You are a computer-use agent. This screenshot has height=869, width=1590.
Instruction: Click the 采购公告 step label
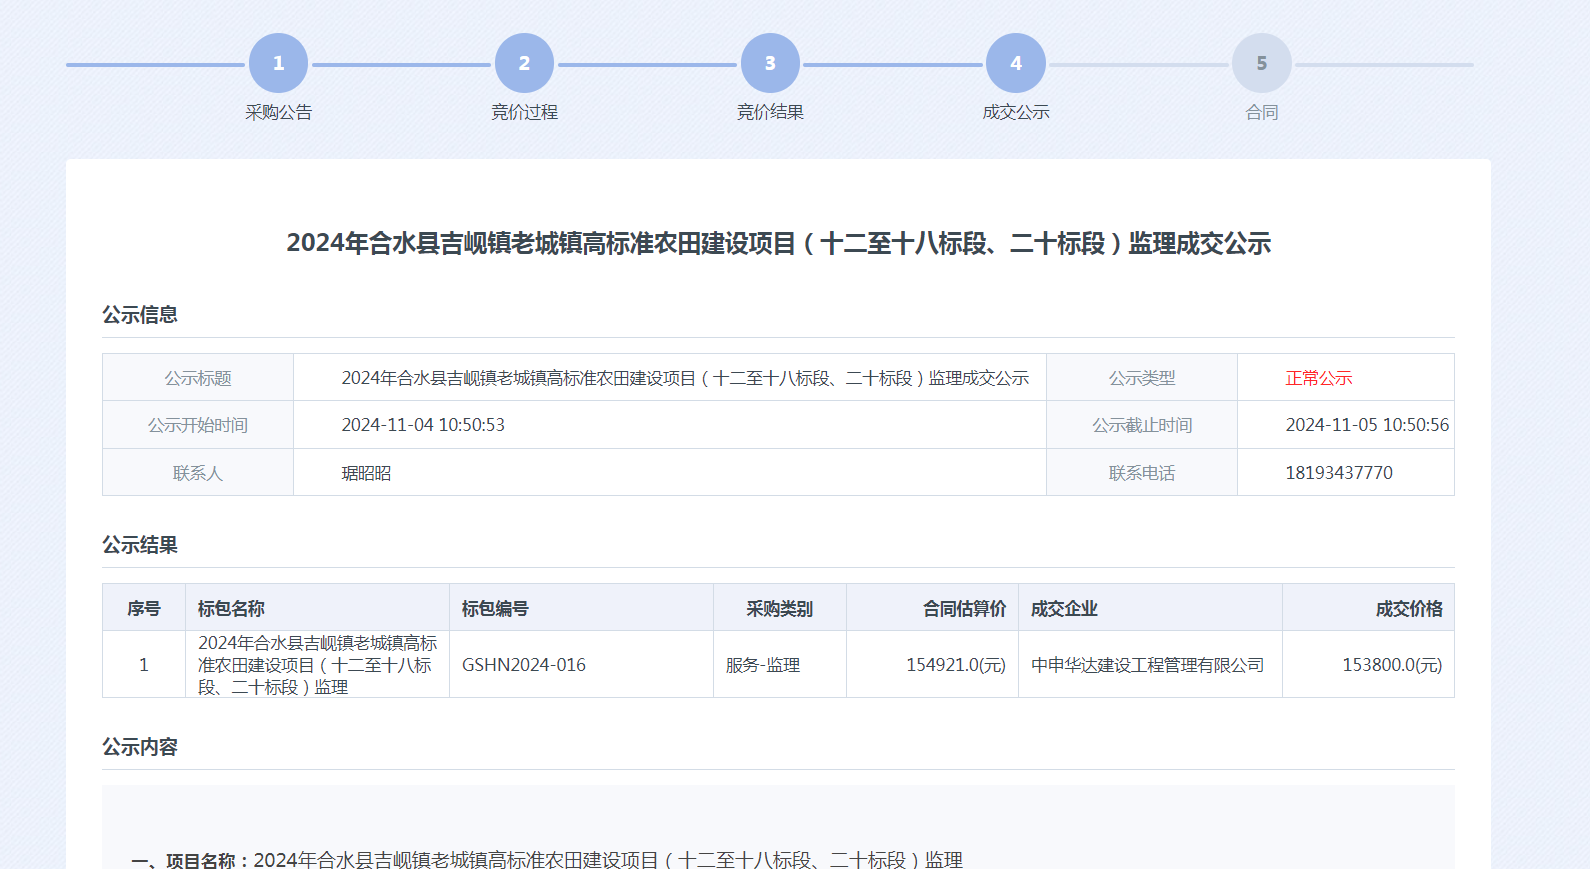pos(278,112)
